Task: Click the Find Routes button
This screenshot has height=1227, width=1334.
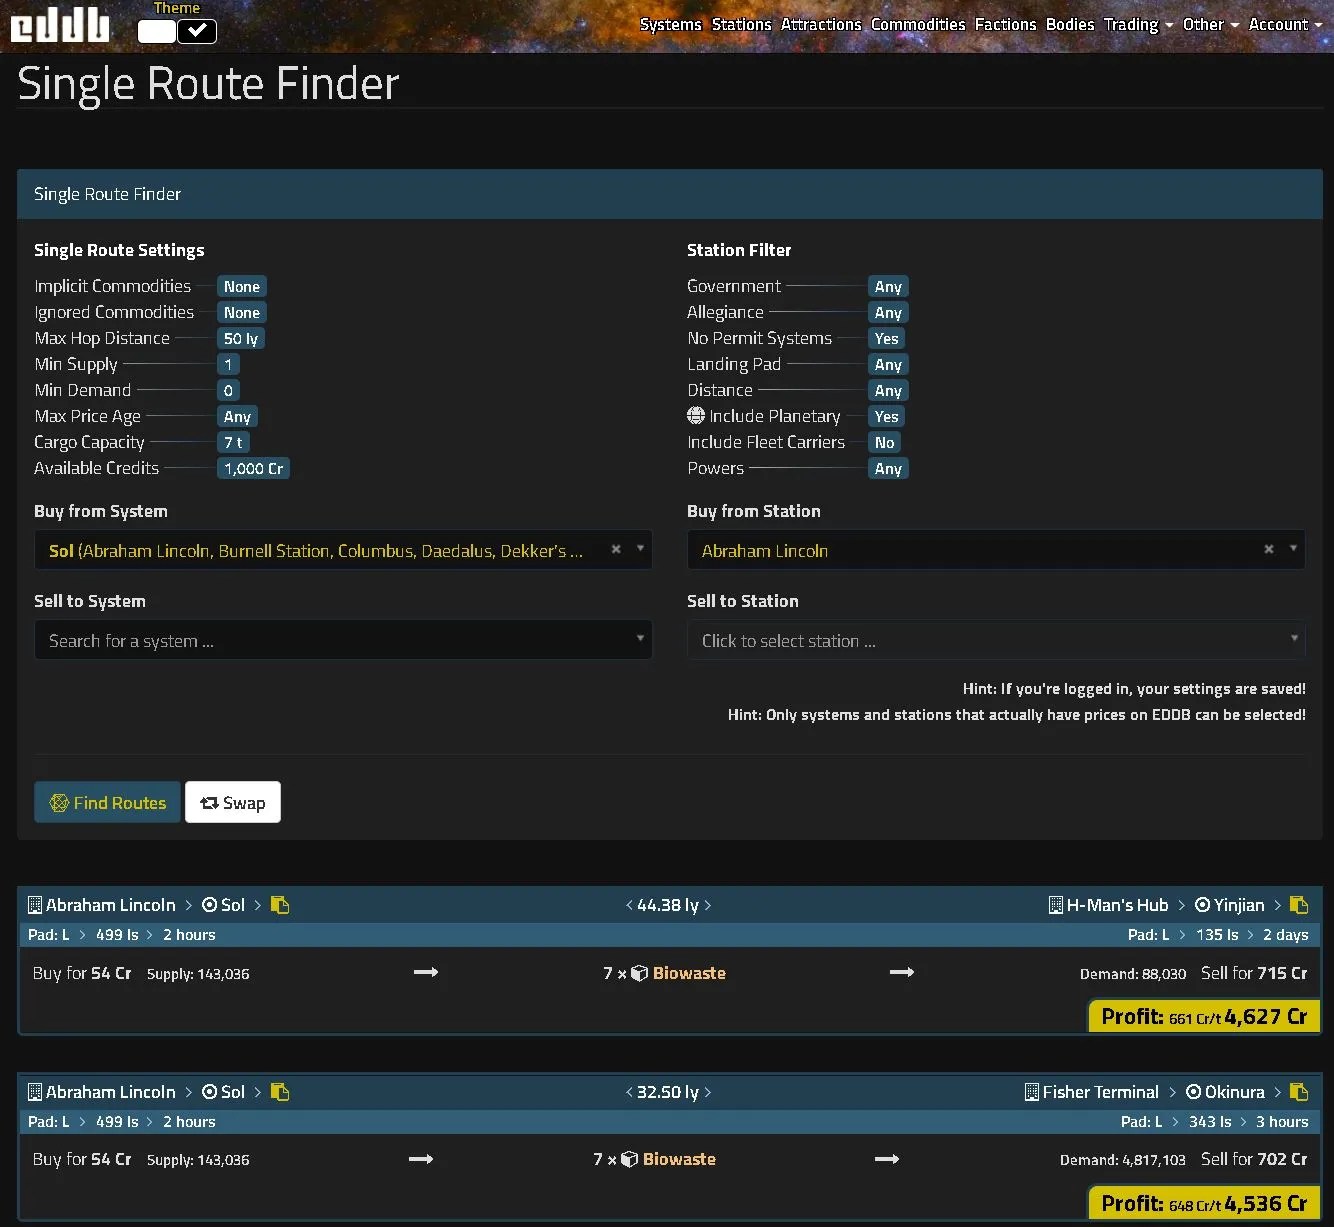Action: click(108, 802)
